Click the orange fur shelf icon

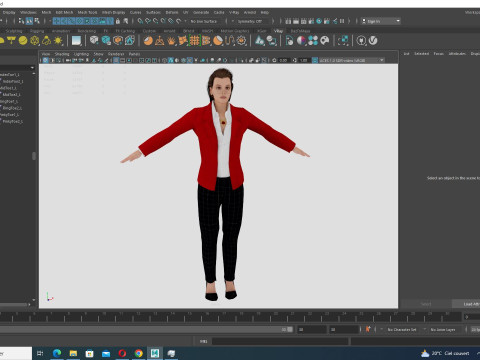click(171, 41)
